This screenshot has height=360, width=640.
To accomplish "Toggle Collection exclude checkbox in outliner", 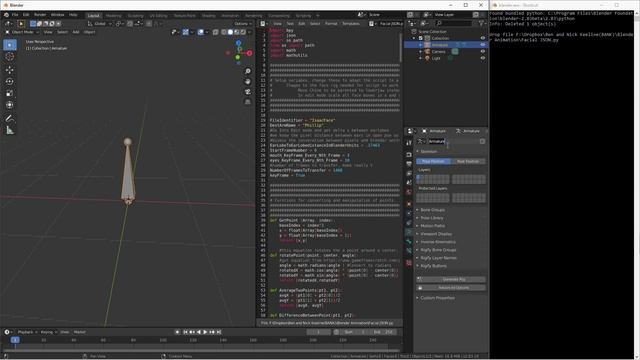I will tap(421, 38).
